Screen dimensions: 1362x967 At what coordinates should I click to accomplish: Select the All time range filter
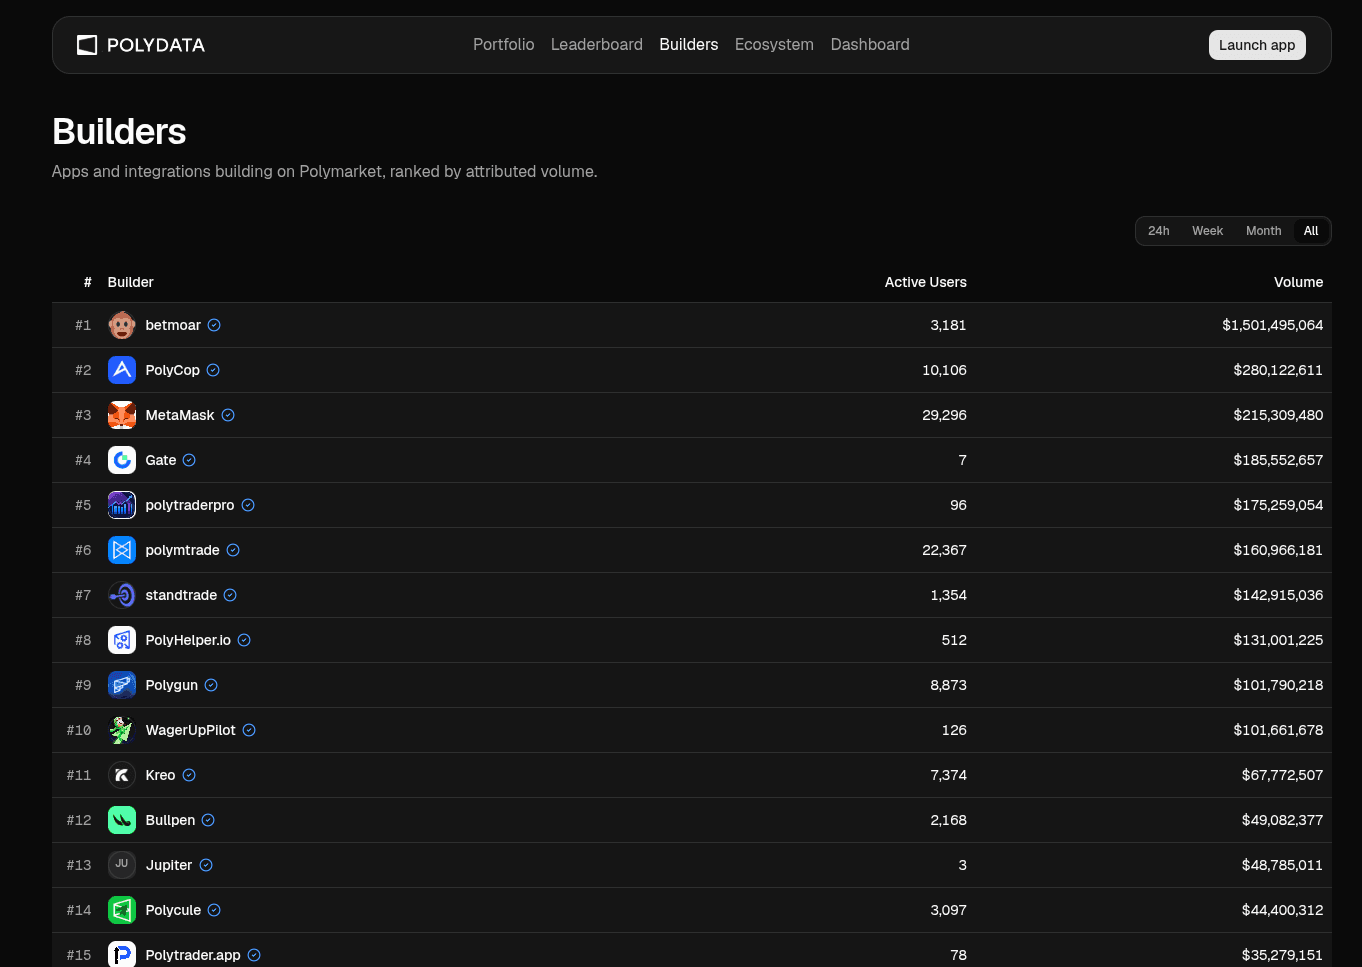coord(1311,231)
